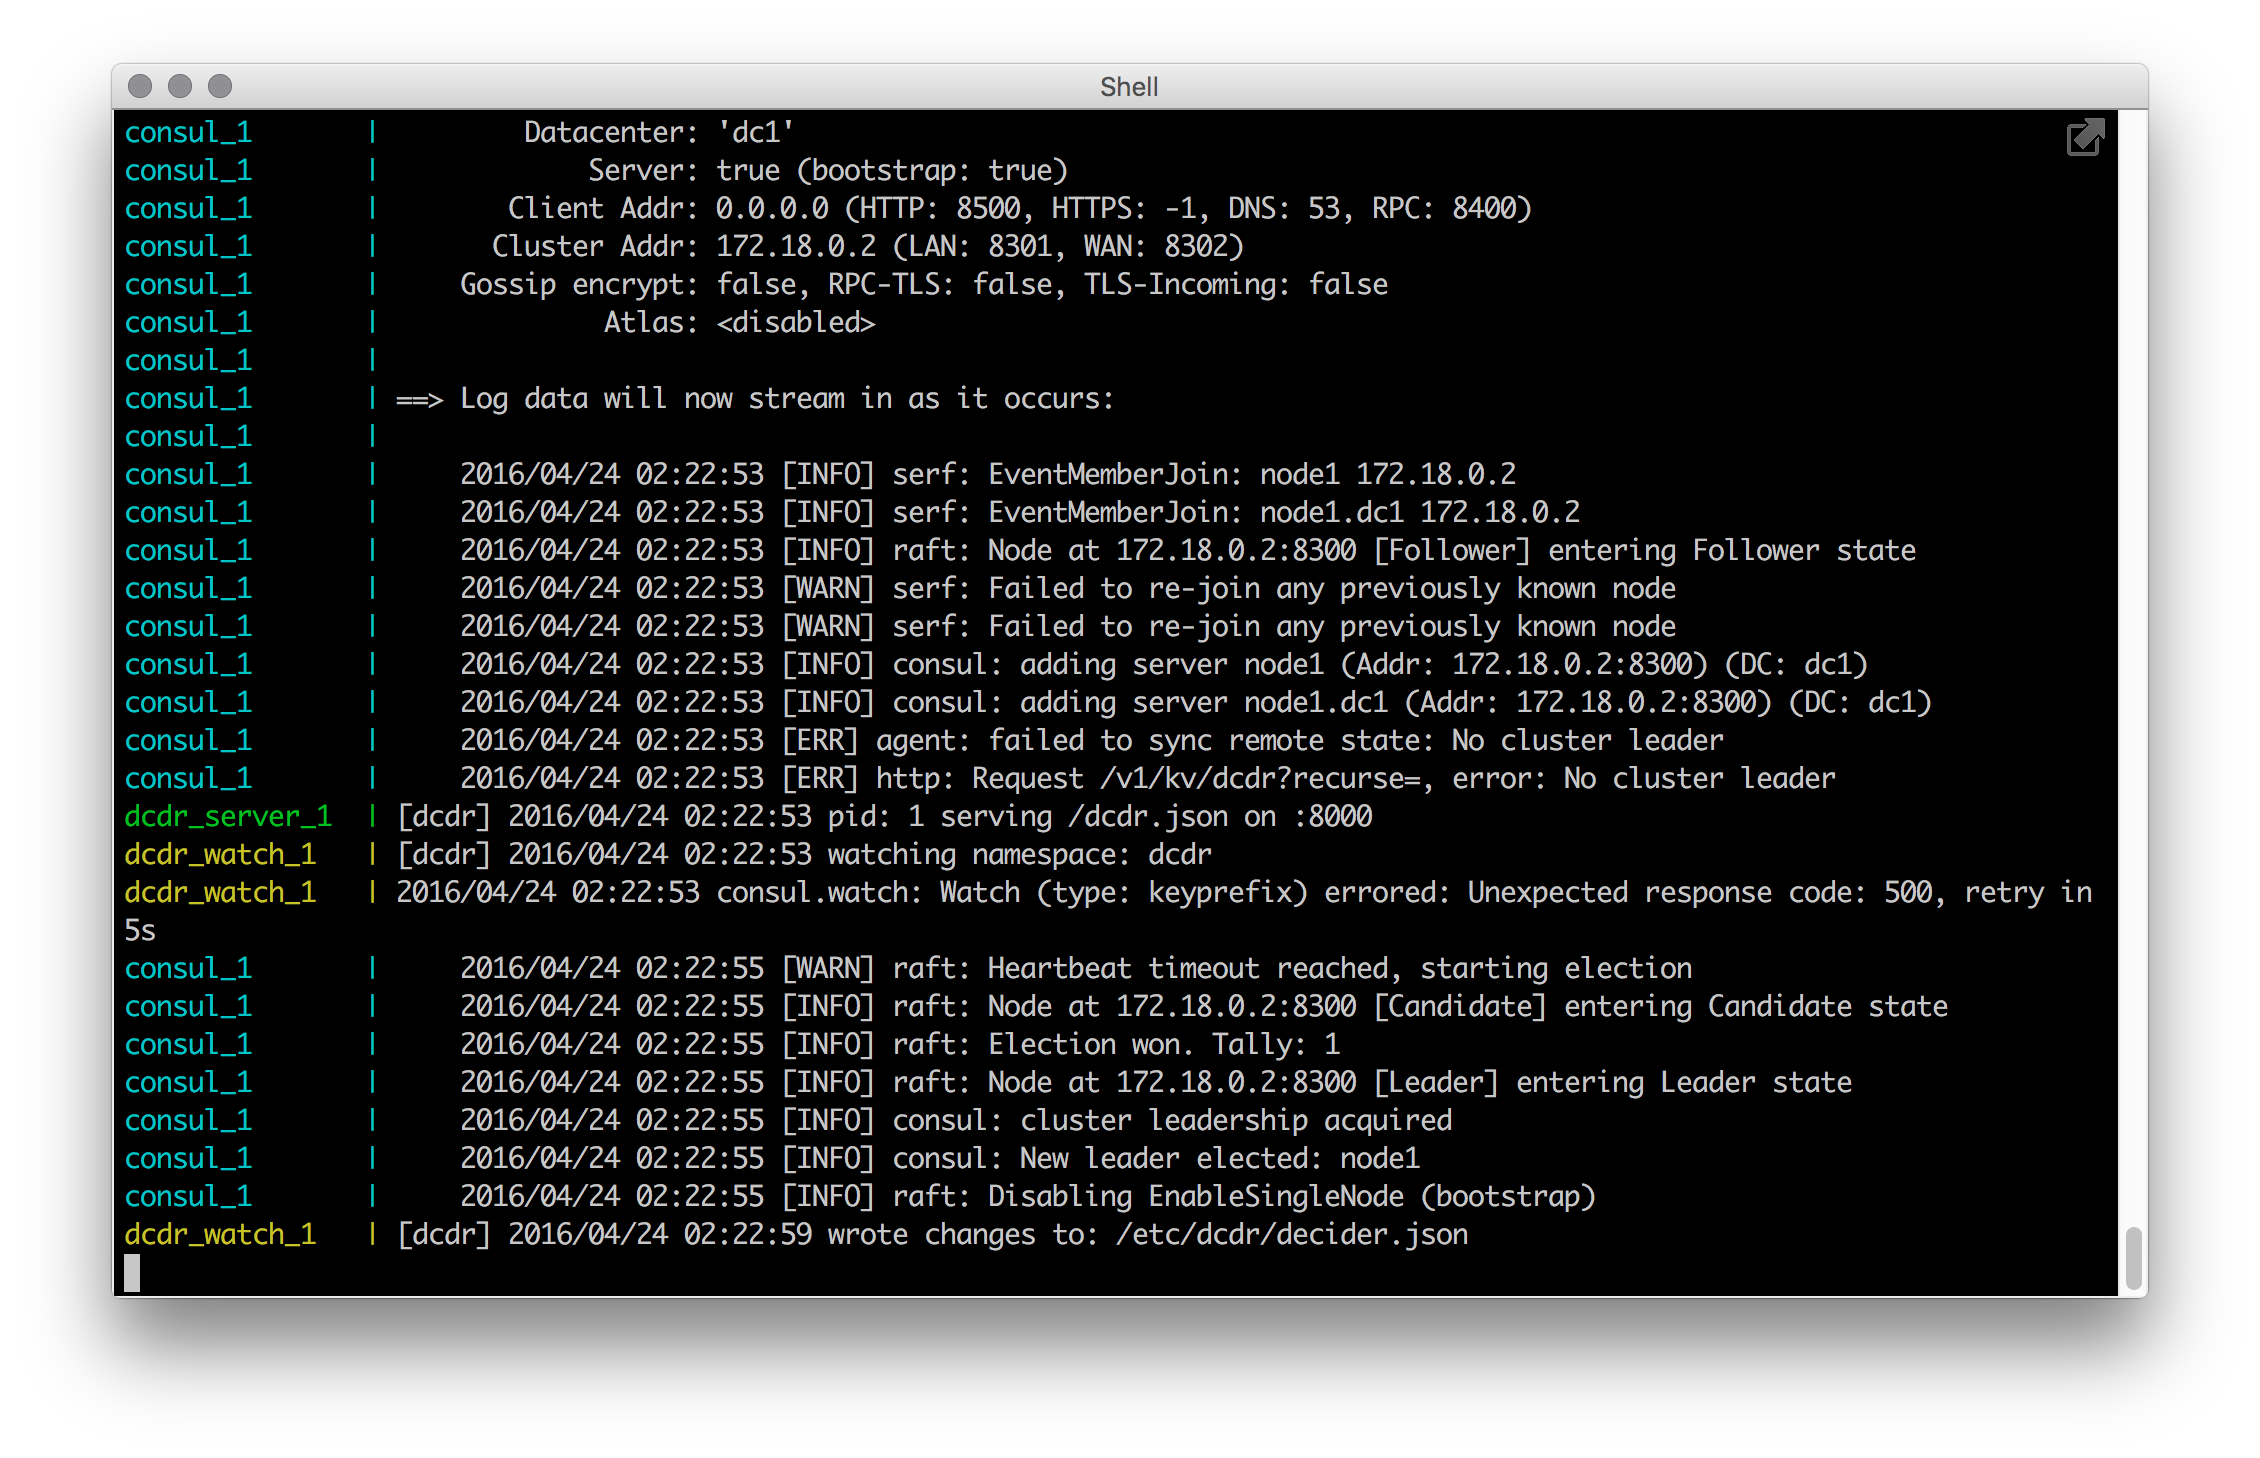Click the 'New leader elected: node1' text
The height and width of the screenshot is (1458, 2260).
click(1219, 1158)
